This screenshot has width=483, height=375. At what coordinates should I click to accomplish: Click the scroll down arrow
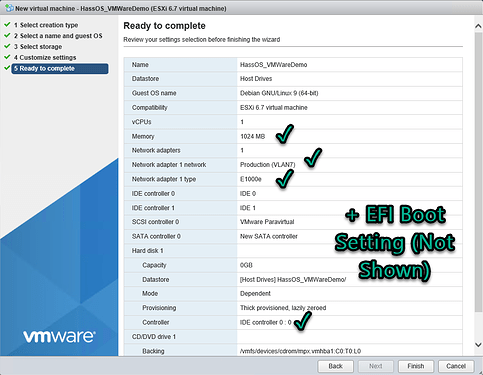478,345
